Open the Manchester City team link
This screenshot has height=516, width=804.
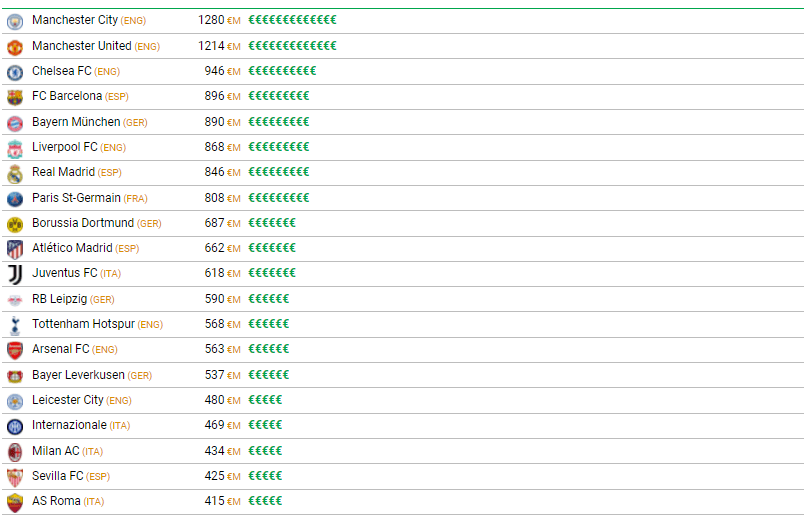click(75, 20)
